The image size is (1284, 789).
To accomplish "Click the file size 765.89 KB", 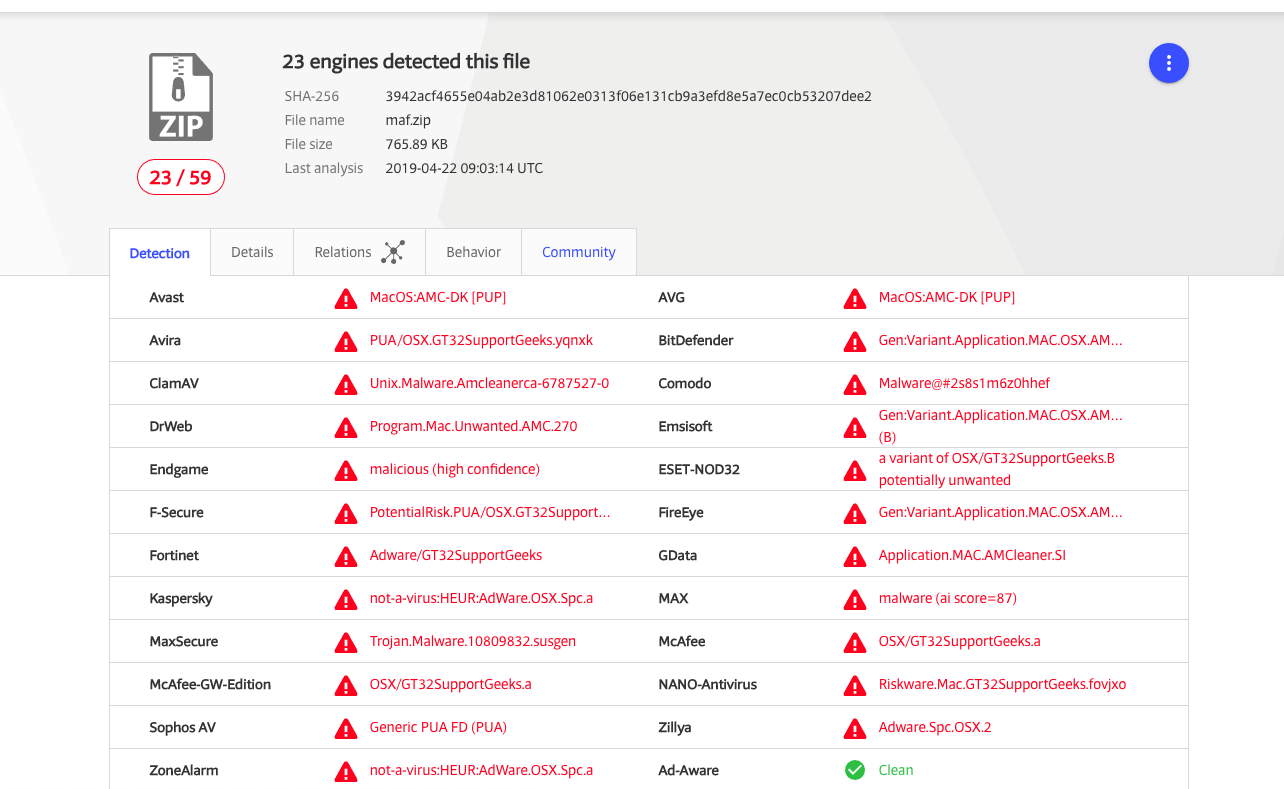I will coord(417,144).
